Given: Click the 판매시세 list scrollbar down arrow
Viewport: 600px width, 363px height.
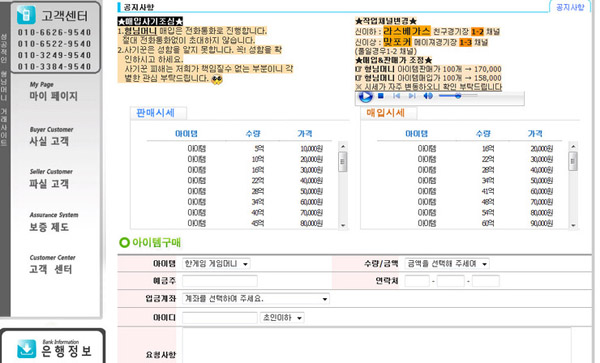Looking at the screenshot, I should click(x=343, y=226).
